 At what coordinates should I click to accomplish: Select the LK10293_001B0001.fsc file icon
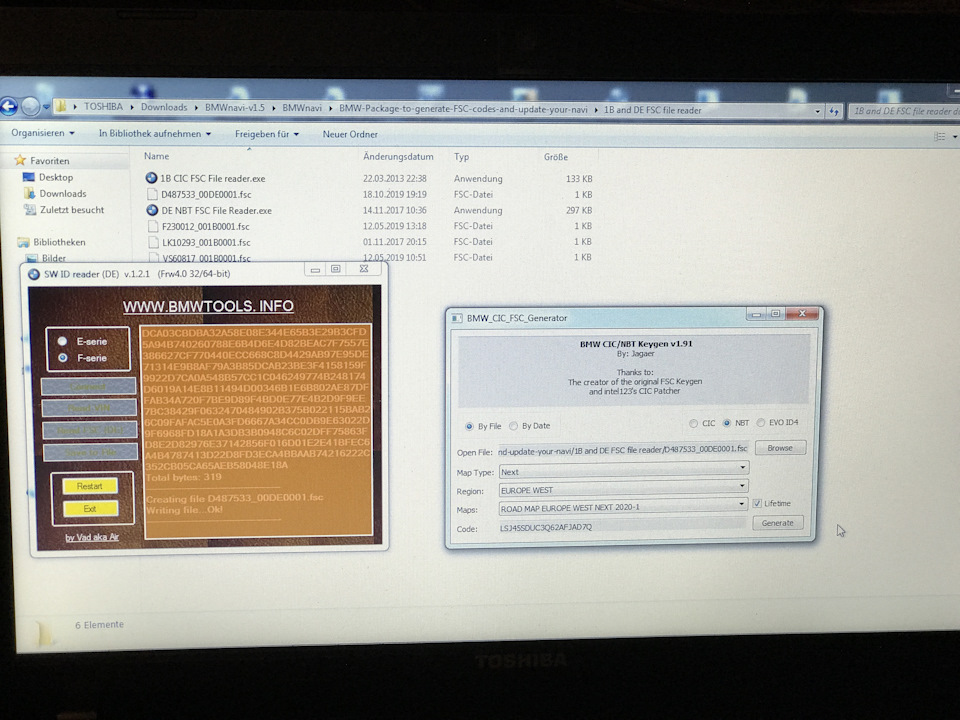153,242
